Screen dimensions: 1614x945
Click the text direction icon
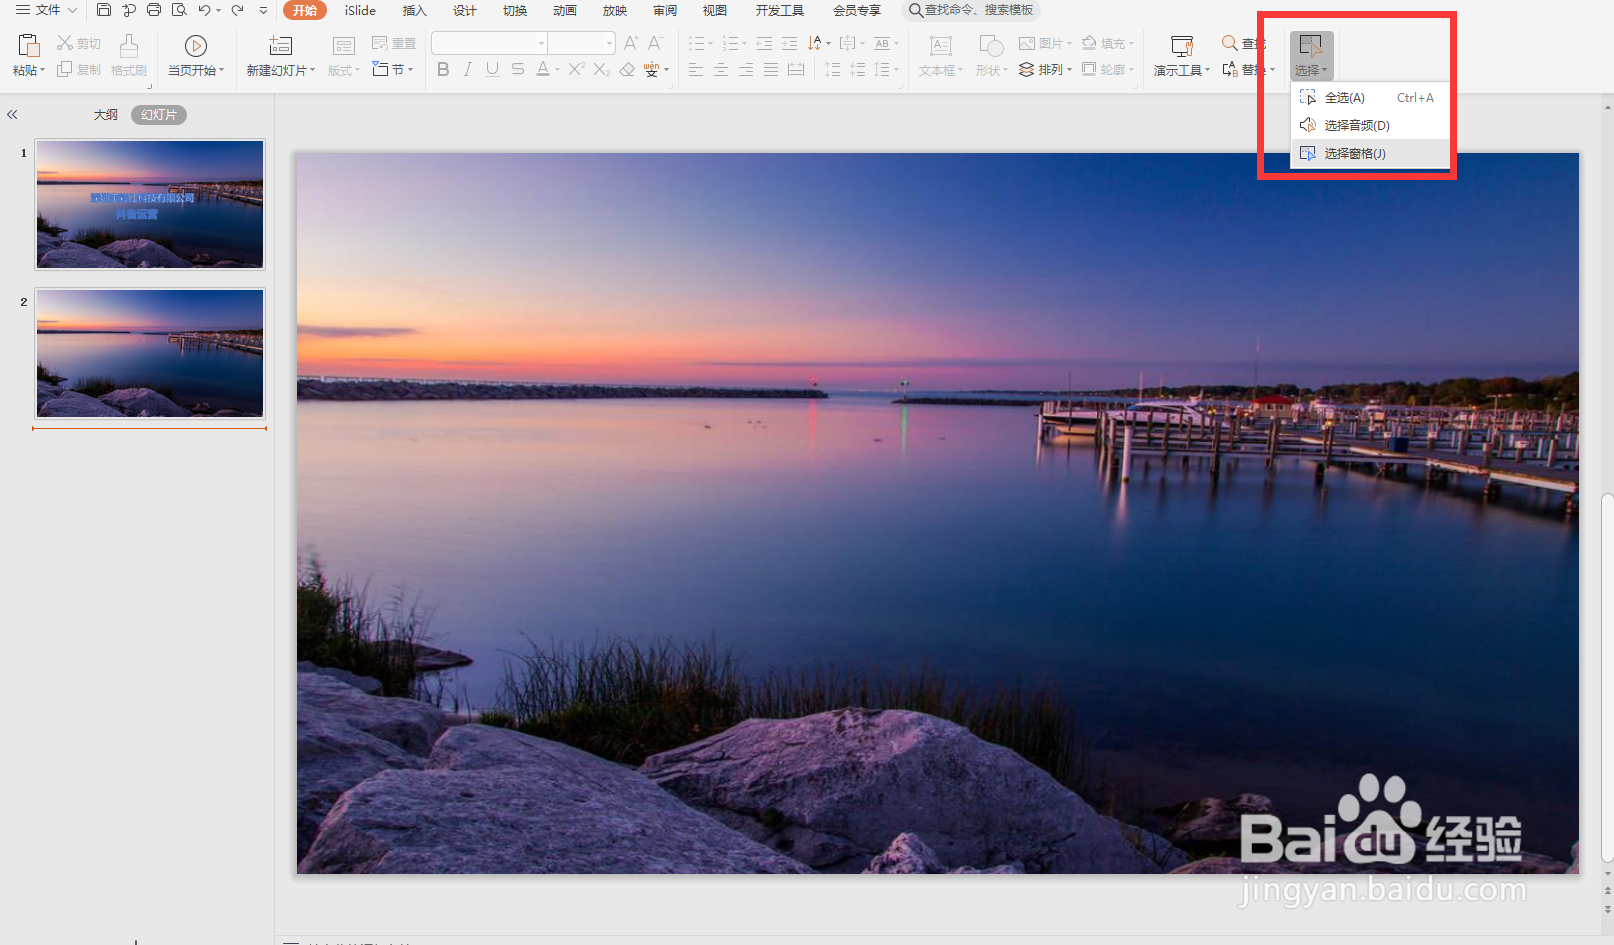815,43
